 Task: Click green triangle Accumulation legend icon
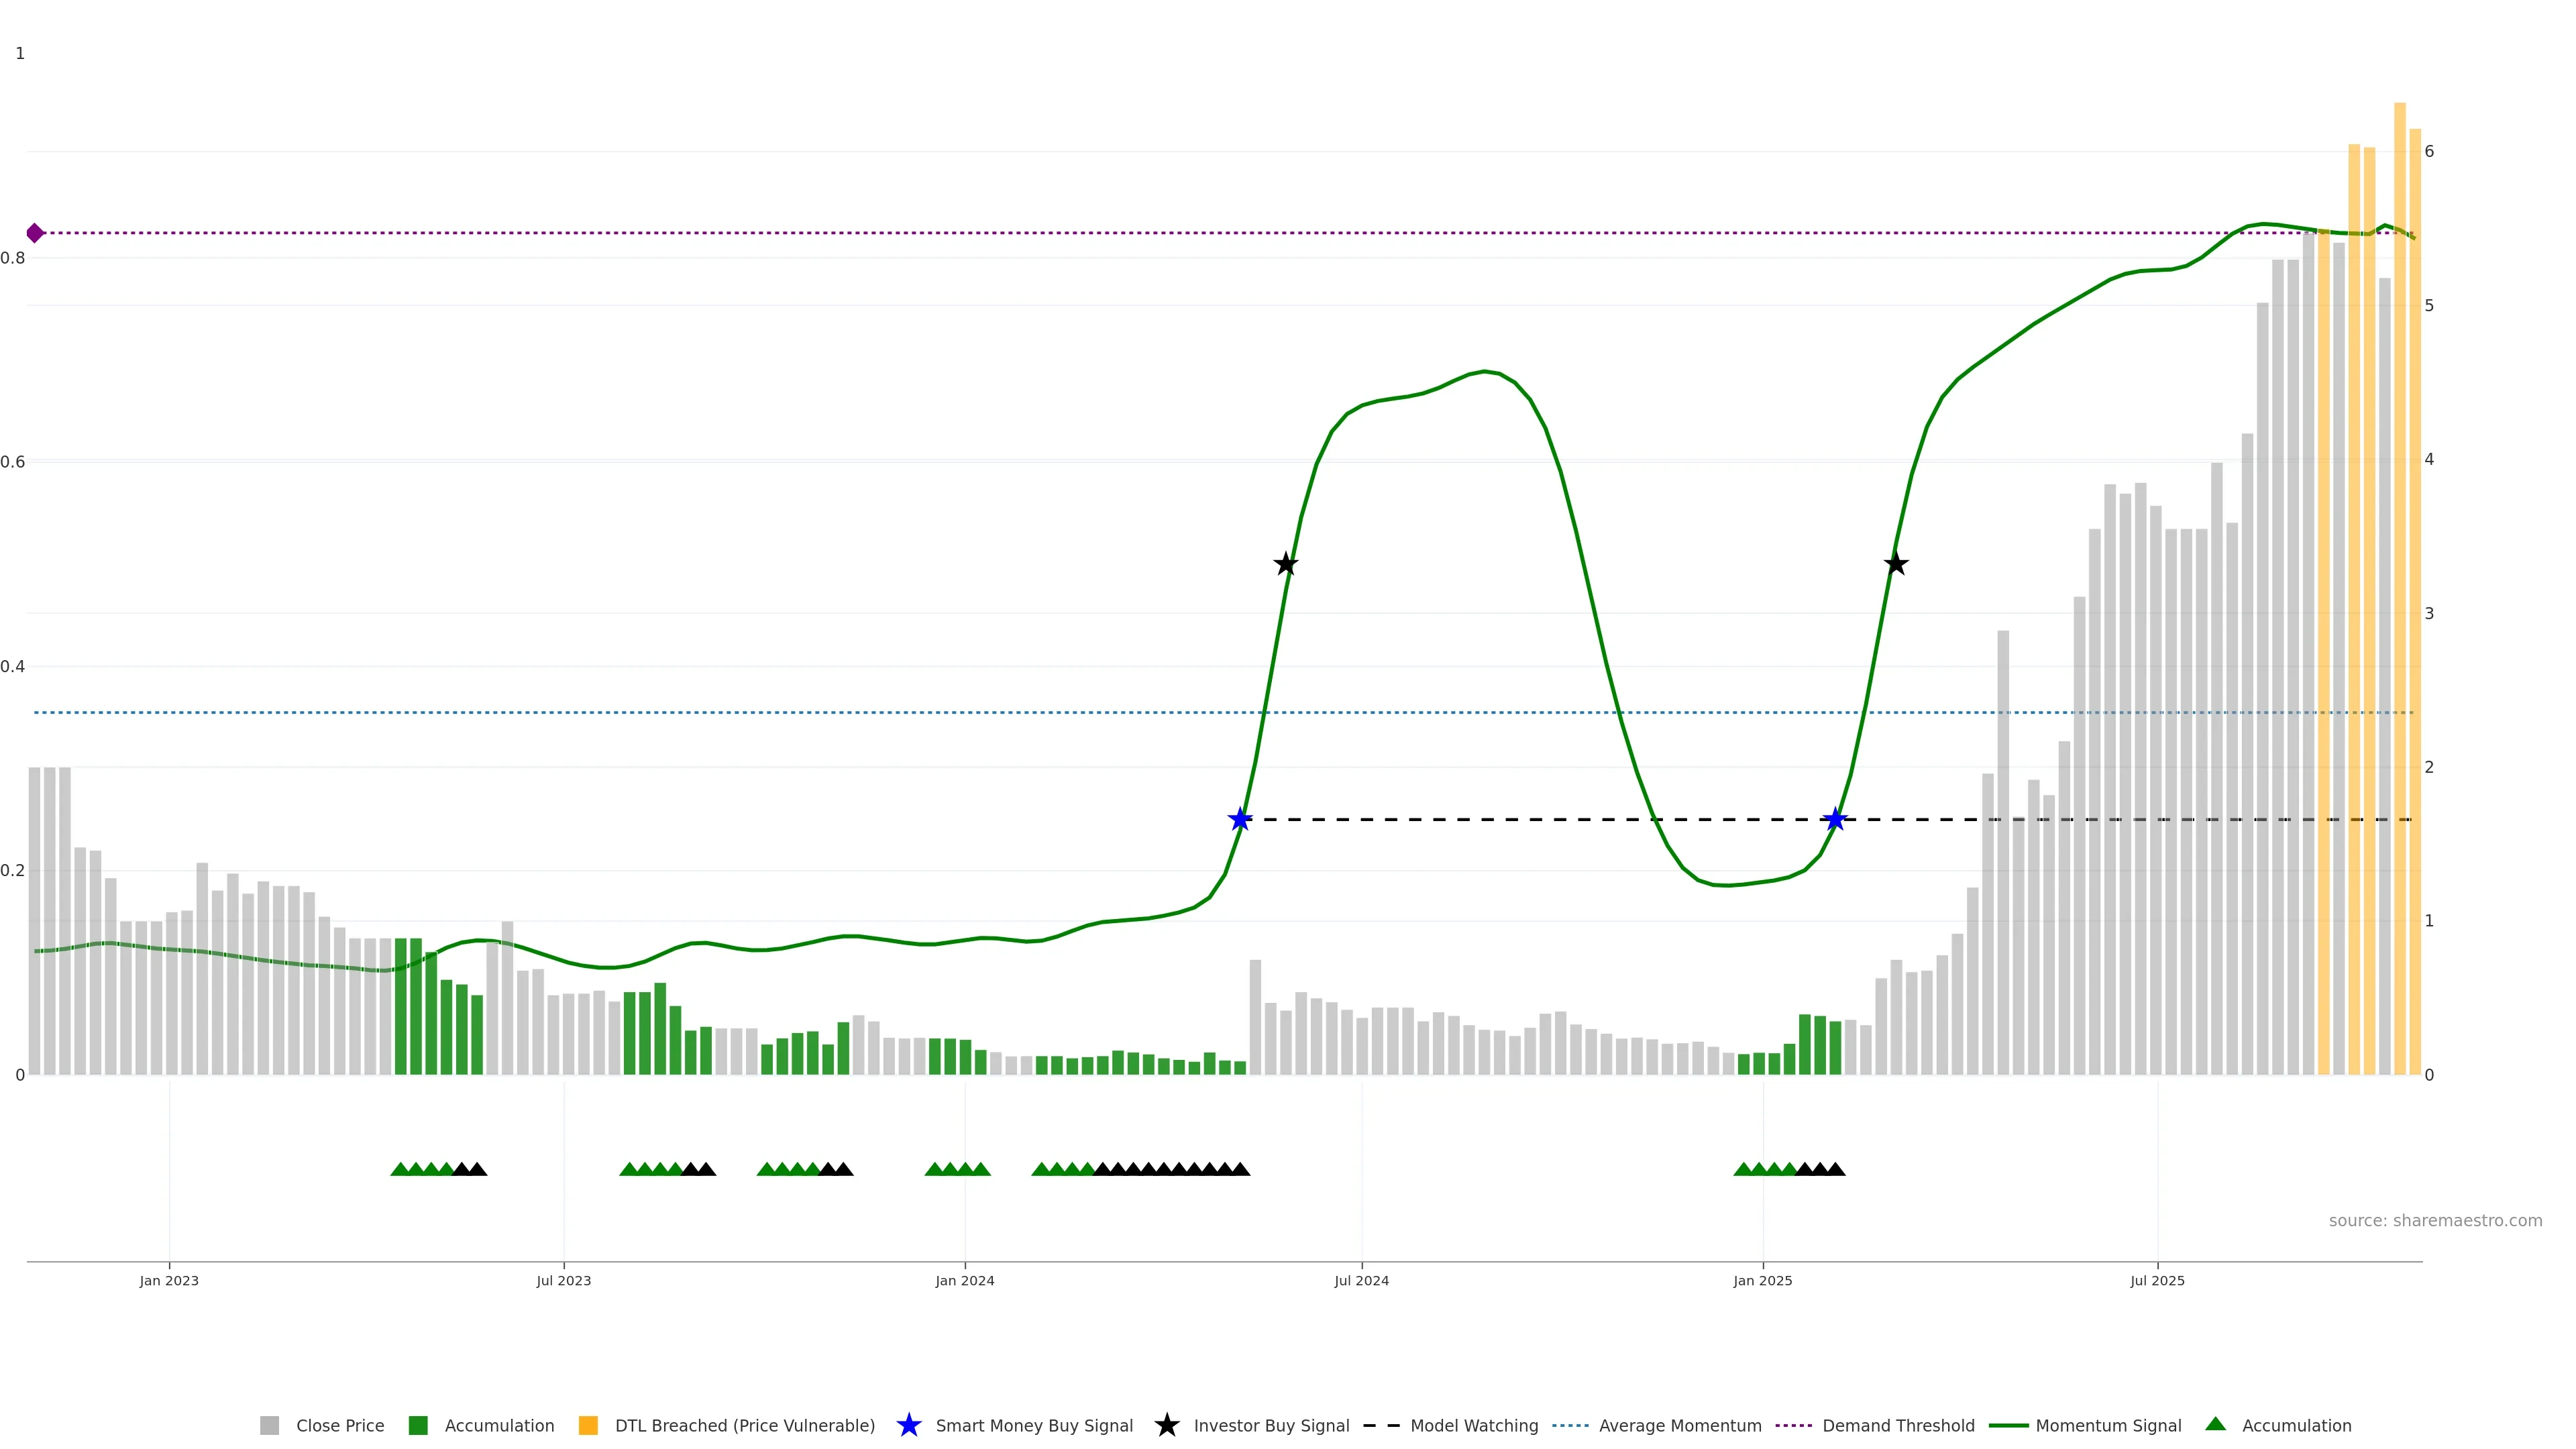pos(2215,1425)
